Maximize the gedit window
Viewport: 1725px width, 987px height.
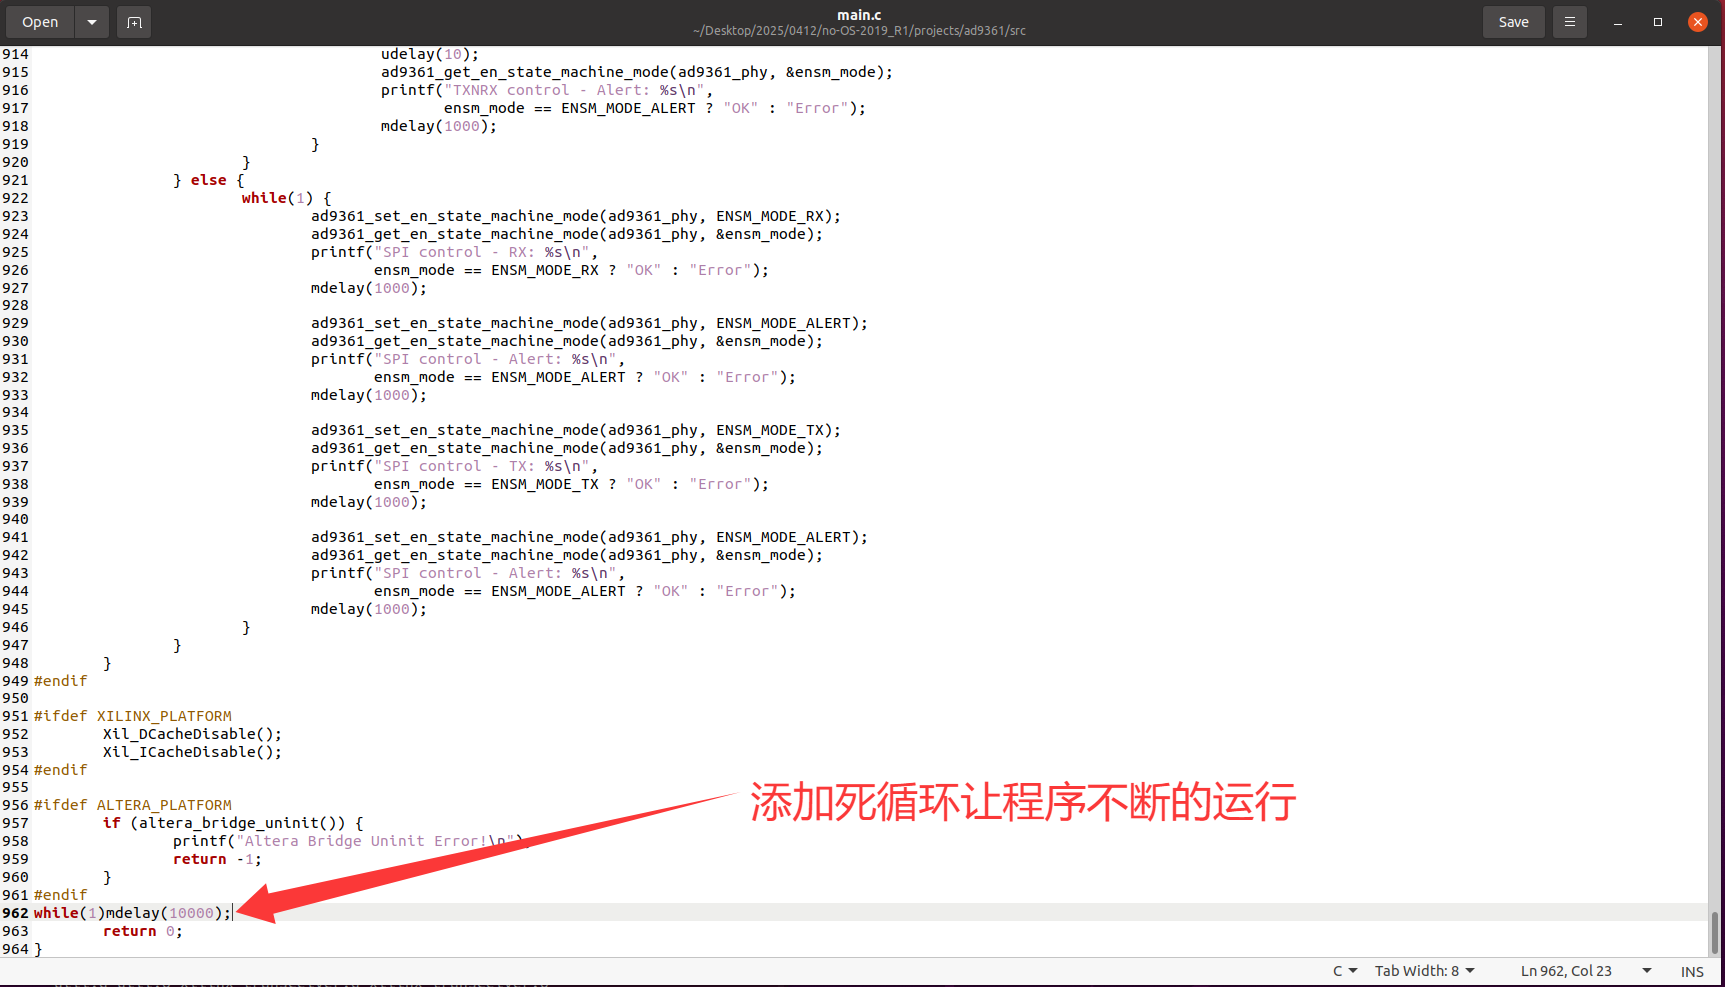pos(1658,22)
